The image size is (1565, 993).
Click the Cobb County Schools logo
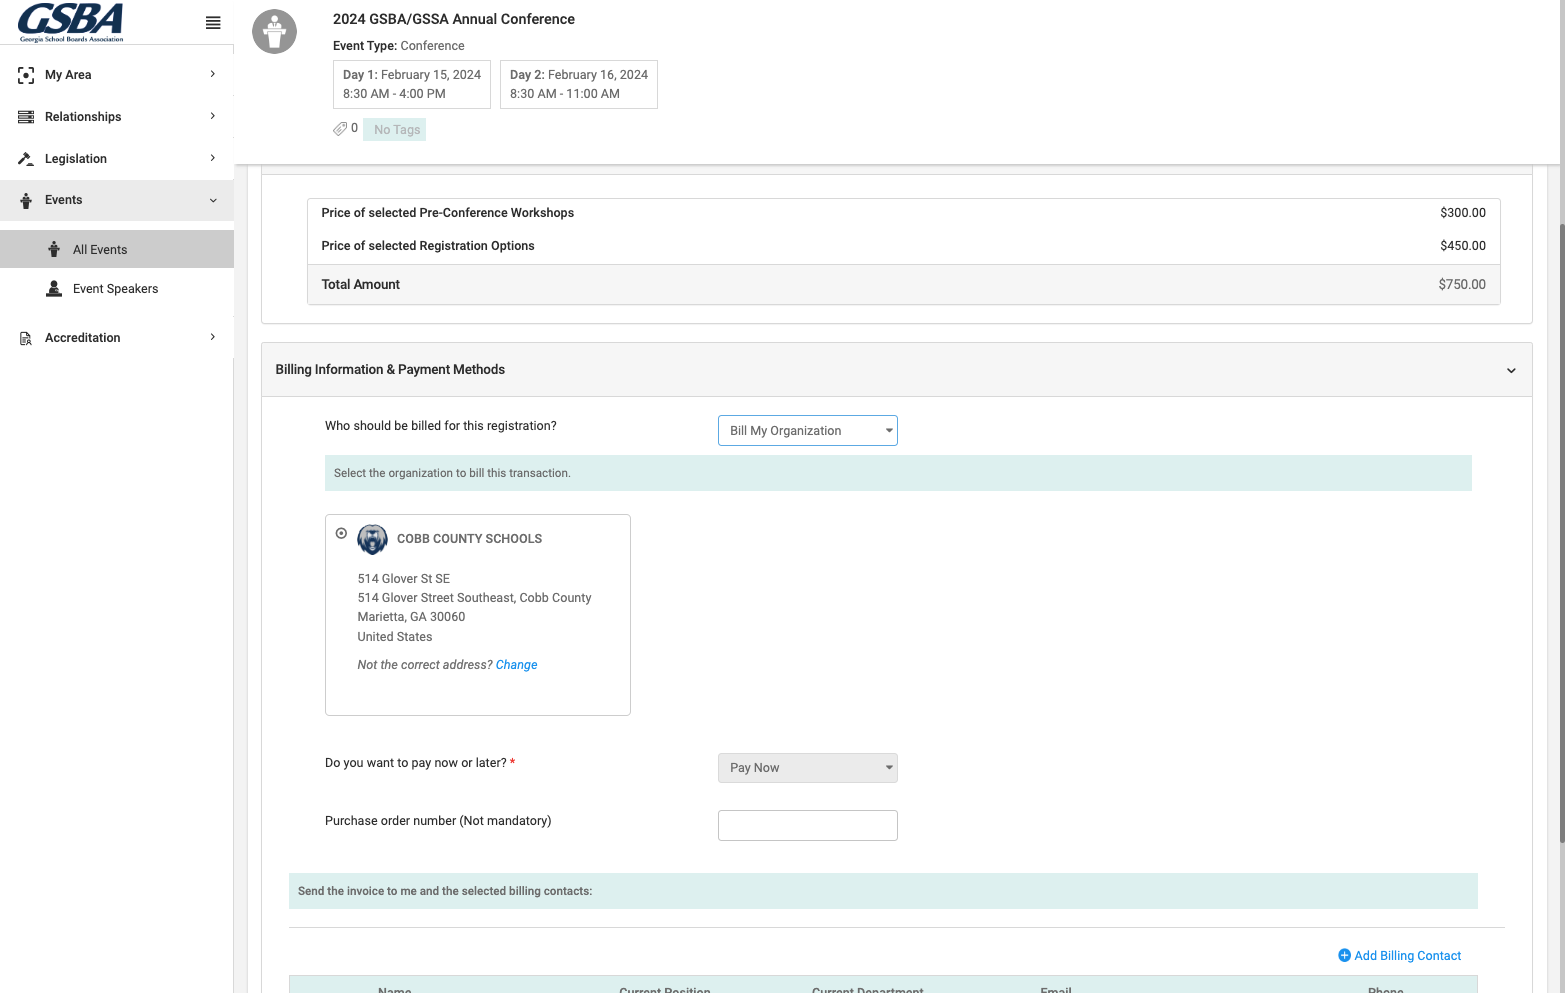coord(373,539)
